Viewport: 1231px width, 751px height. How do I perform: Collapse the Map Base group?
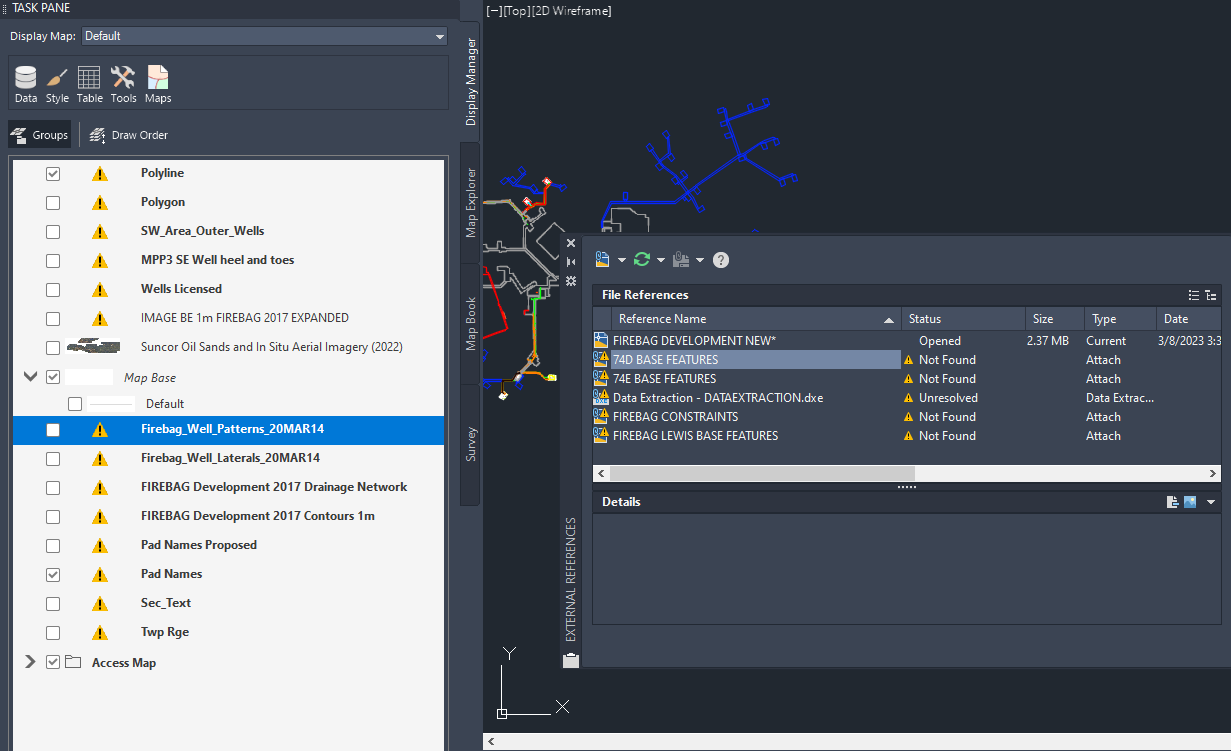coord(29,377)
